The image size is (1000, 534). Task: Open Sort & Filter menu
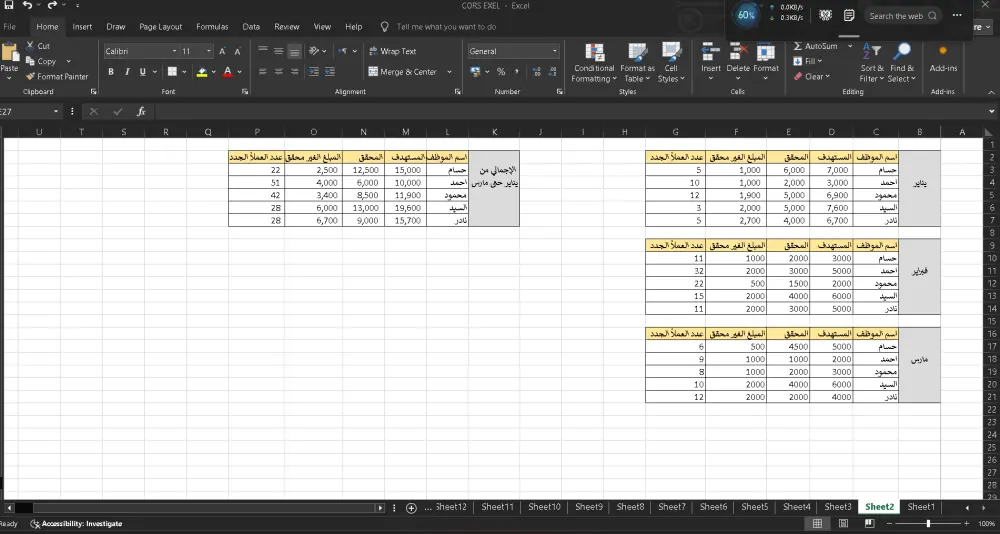tap(872, 63)
